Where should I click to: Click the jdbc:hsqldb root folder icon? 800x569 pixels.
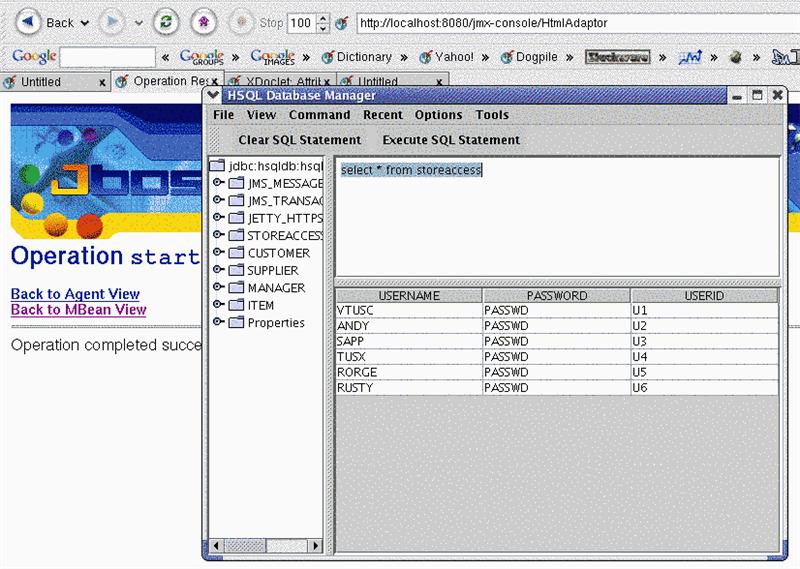point(217,166)
